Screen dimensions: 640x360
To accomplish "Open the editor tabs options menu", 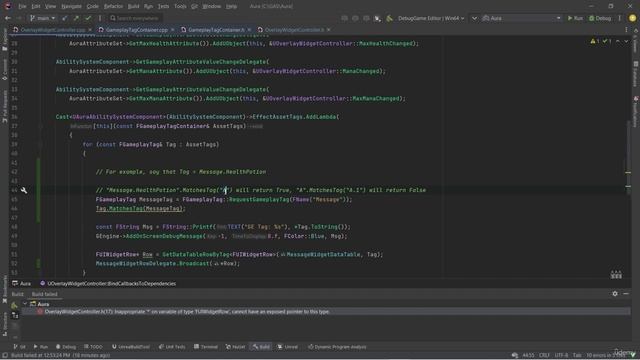I will click(627, 30).
